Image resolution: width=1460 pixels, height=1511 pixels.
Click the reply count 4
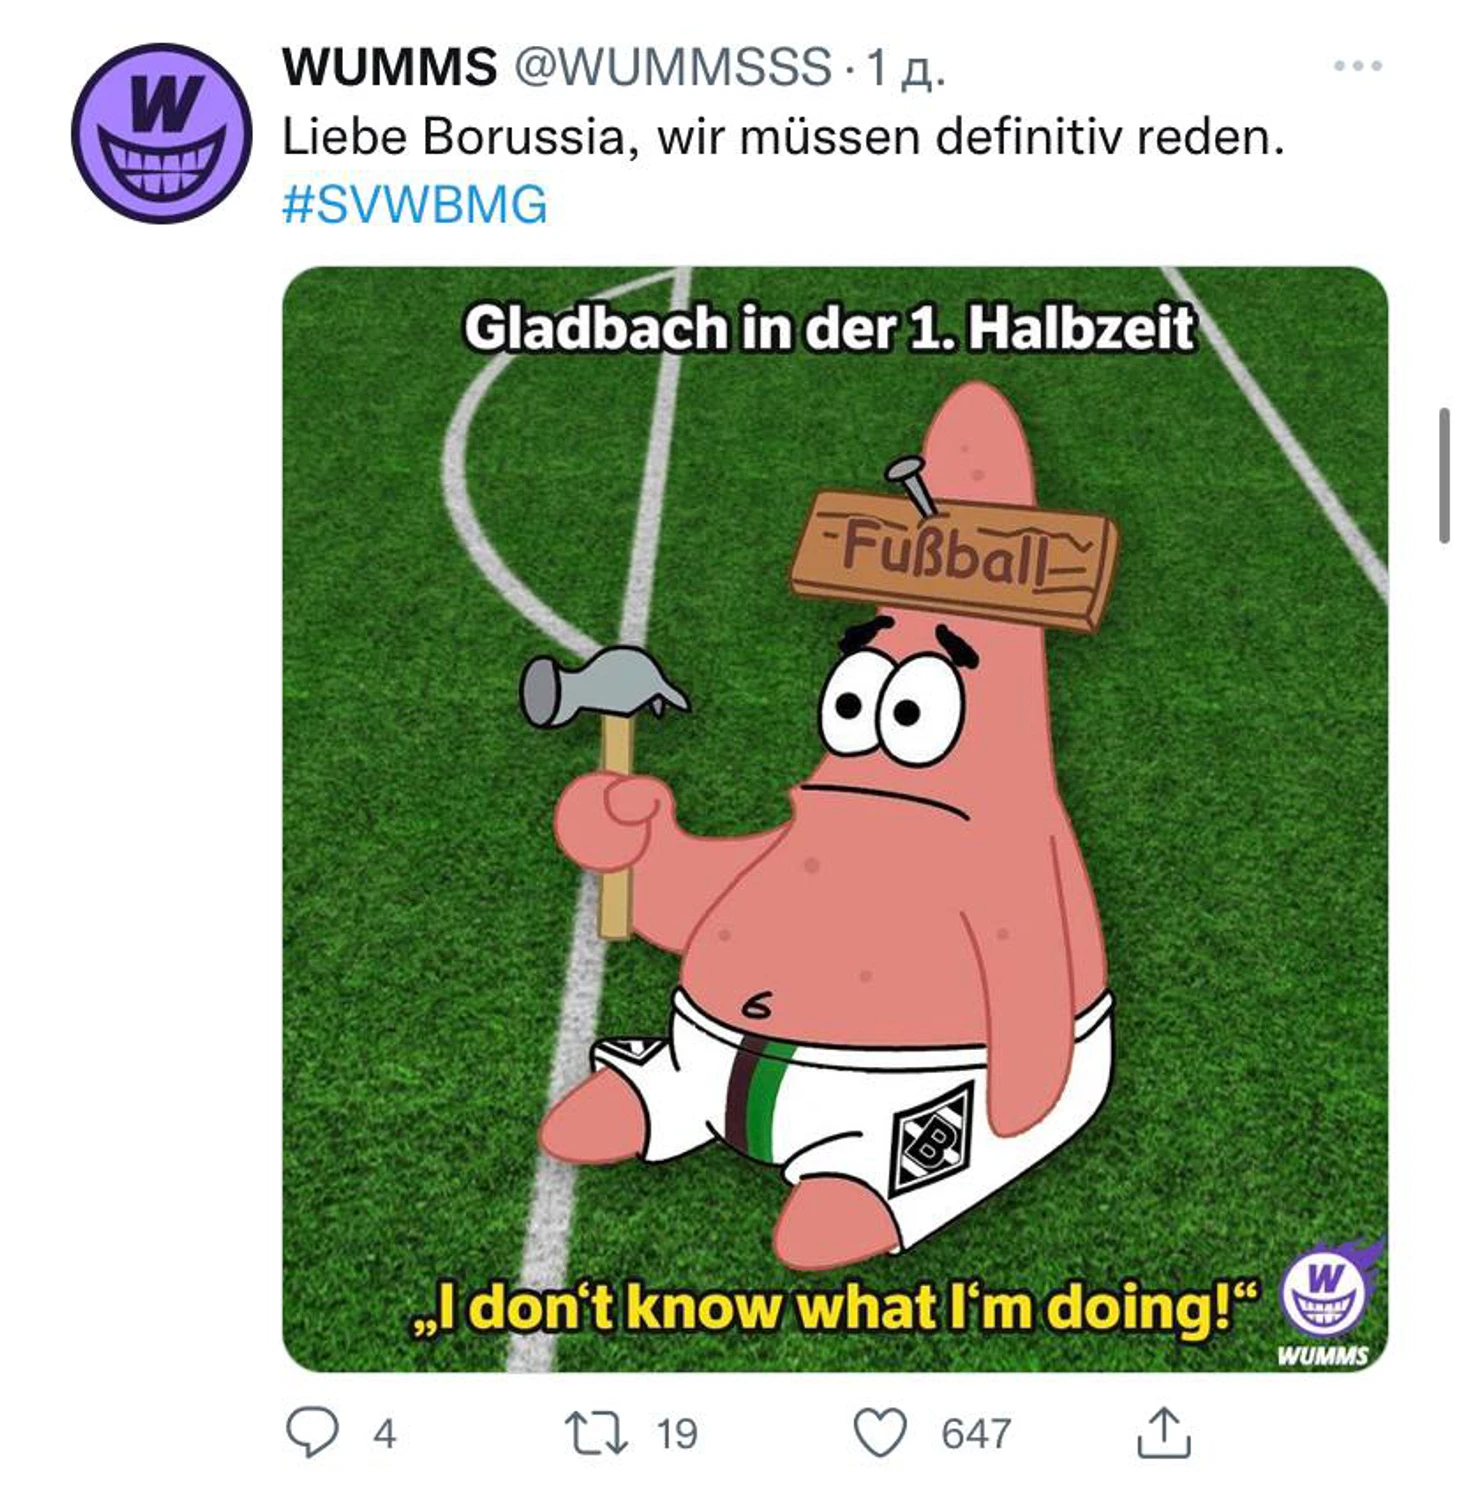click(385, 1434)
